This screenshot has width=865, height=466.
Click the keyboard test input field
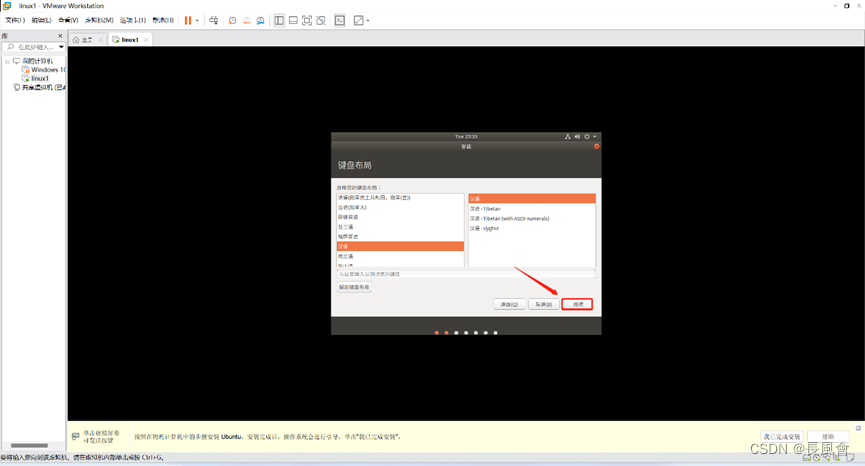click(466, 274)
